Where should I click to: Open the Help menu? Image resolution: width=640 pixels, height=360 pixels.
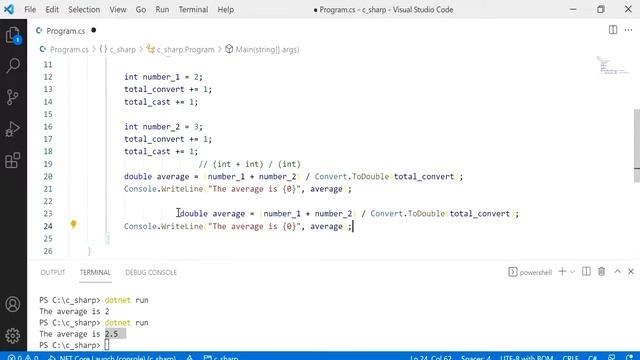225,9
